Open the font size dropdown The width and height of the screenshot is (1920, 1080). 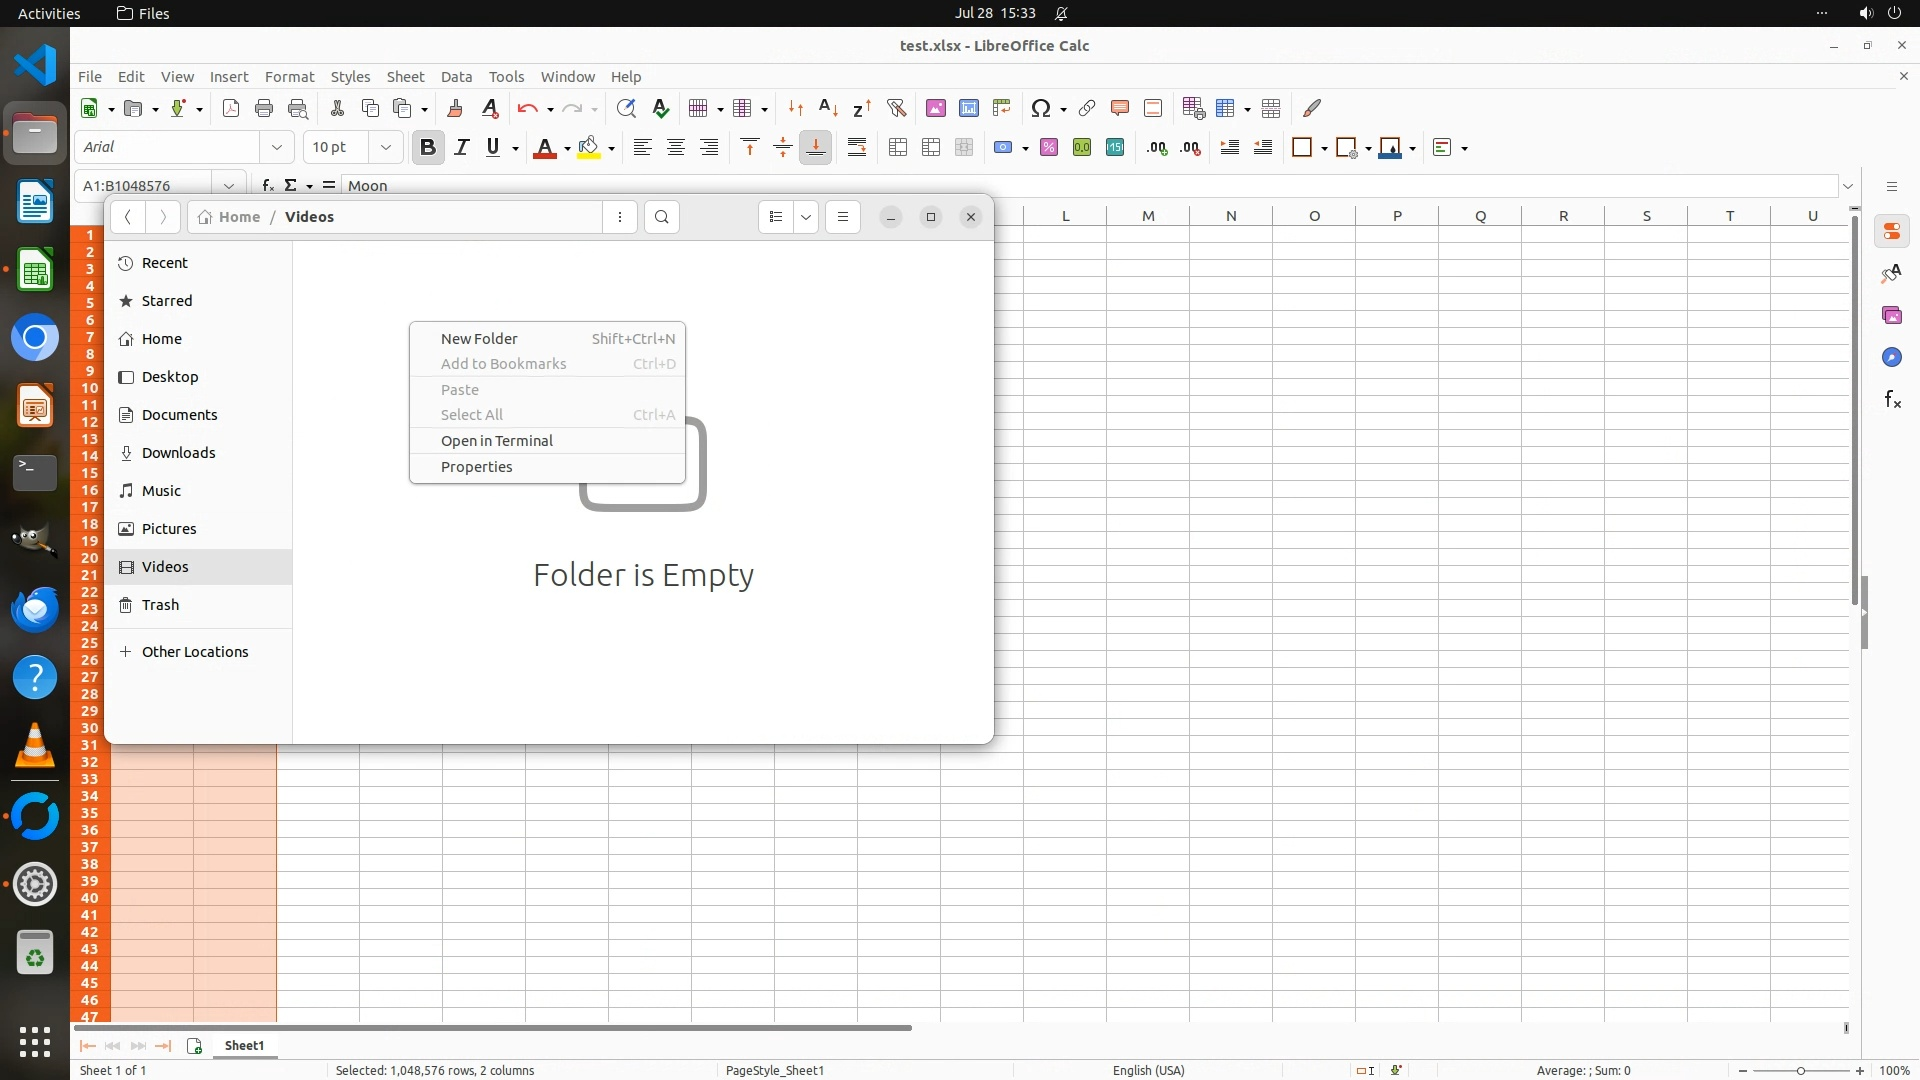pyautogui.click(x=385, y=148)
